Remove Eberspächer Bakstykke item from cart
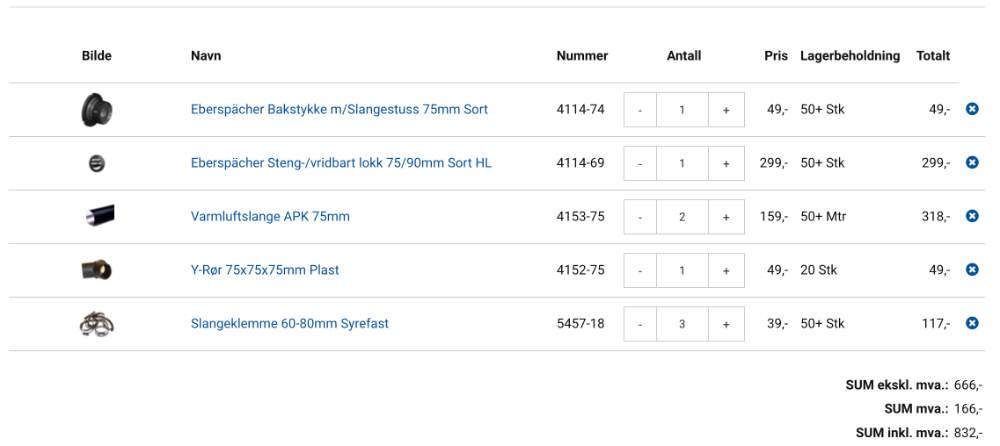Screen dimensions: 1000x446 click(x=972, y=109)
